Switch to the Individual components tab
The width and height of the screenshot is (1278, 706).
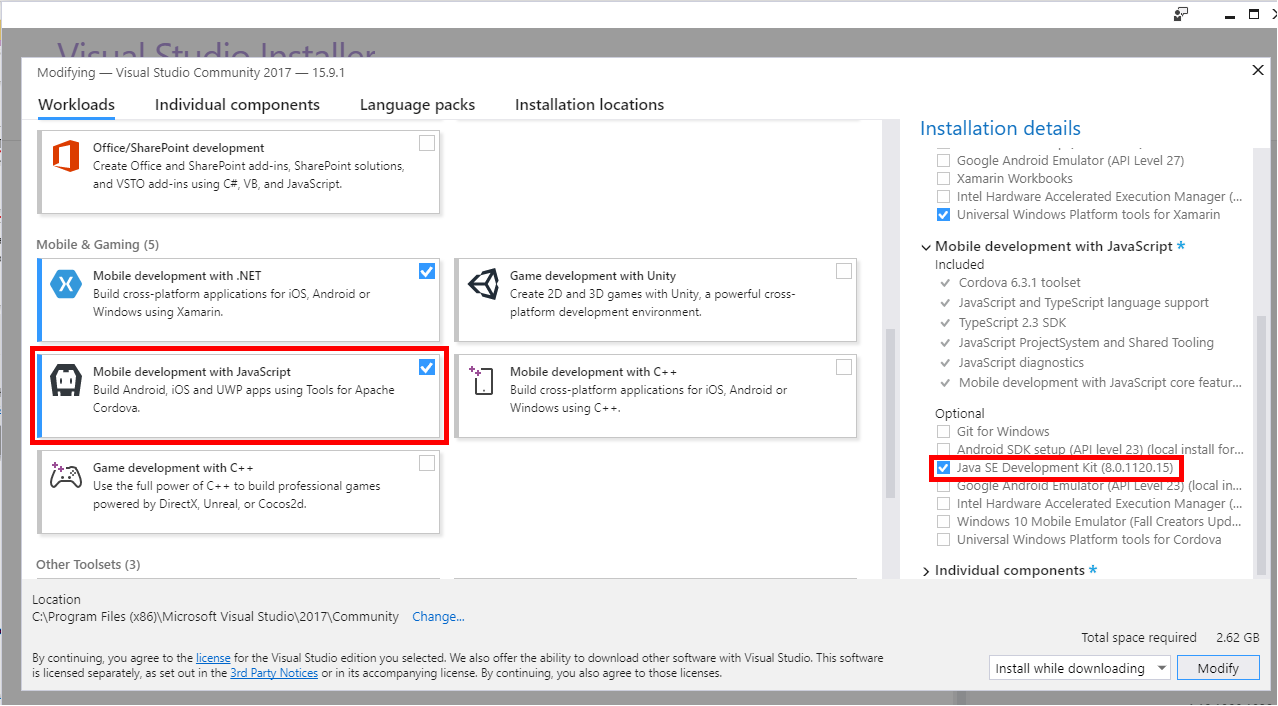(237, 105)
